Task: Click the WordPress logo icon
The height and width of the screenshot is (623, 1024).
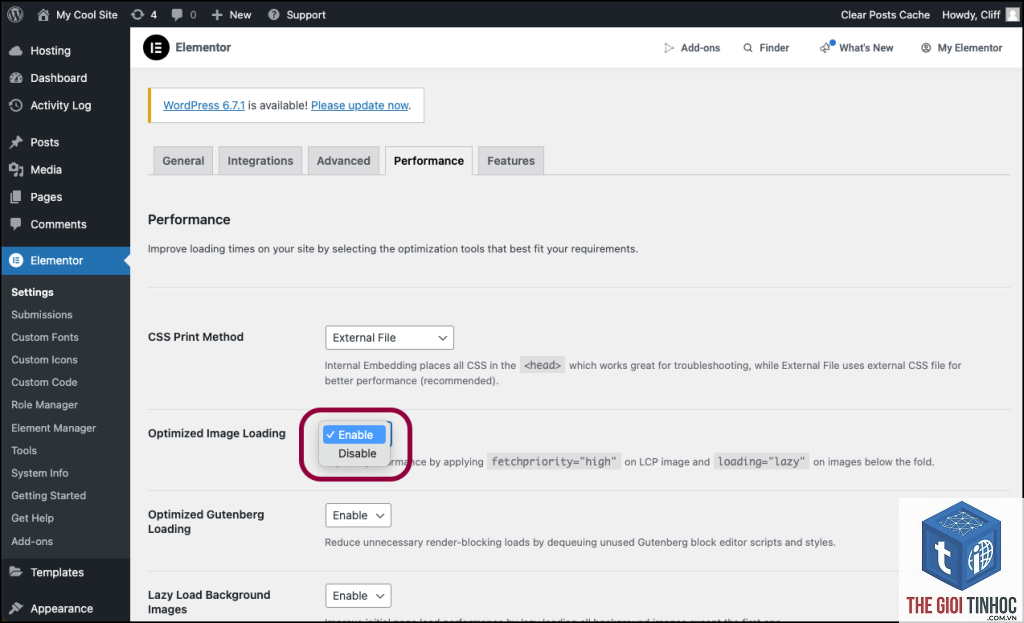Action: coord(15,14)
